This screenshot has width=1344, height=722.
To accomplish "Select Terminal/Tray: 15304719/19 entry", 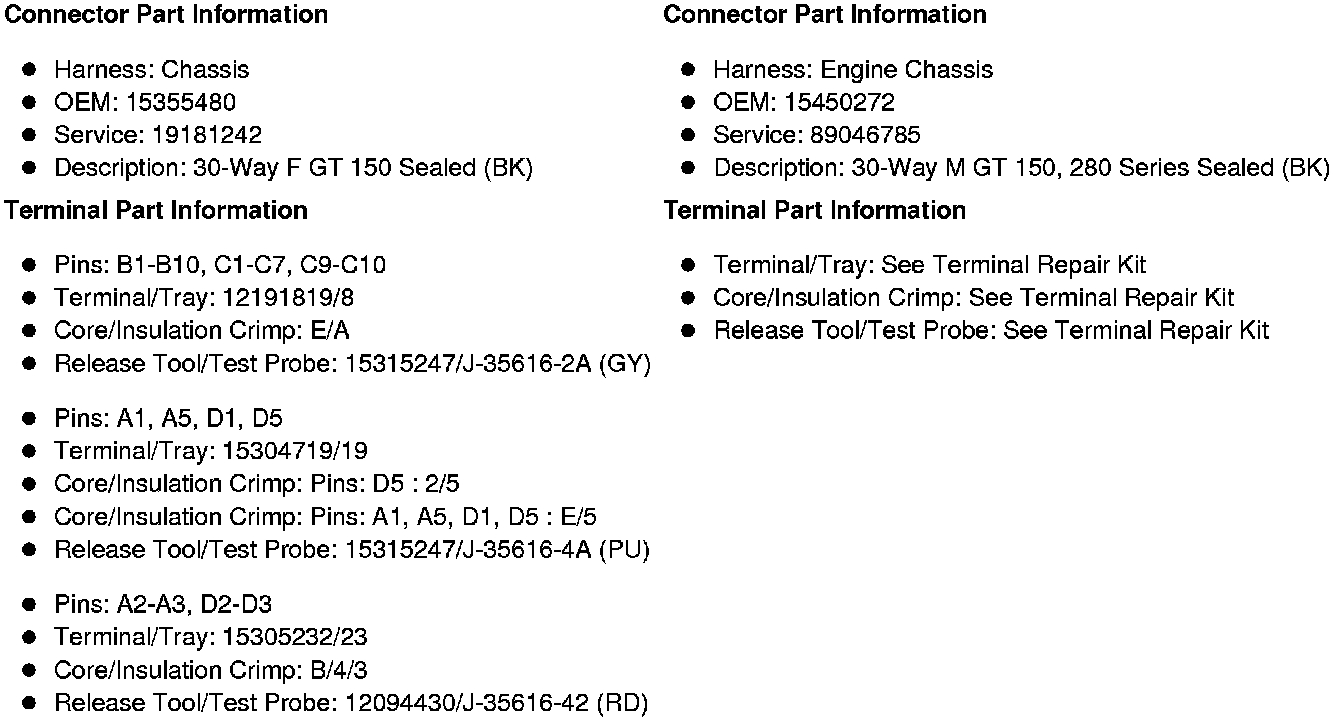I will [x=211, y=452].
